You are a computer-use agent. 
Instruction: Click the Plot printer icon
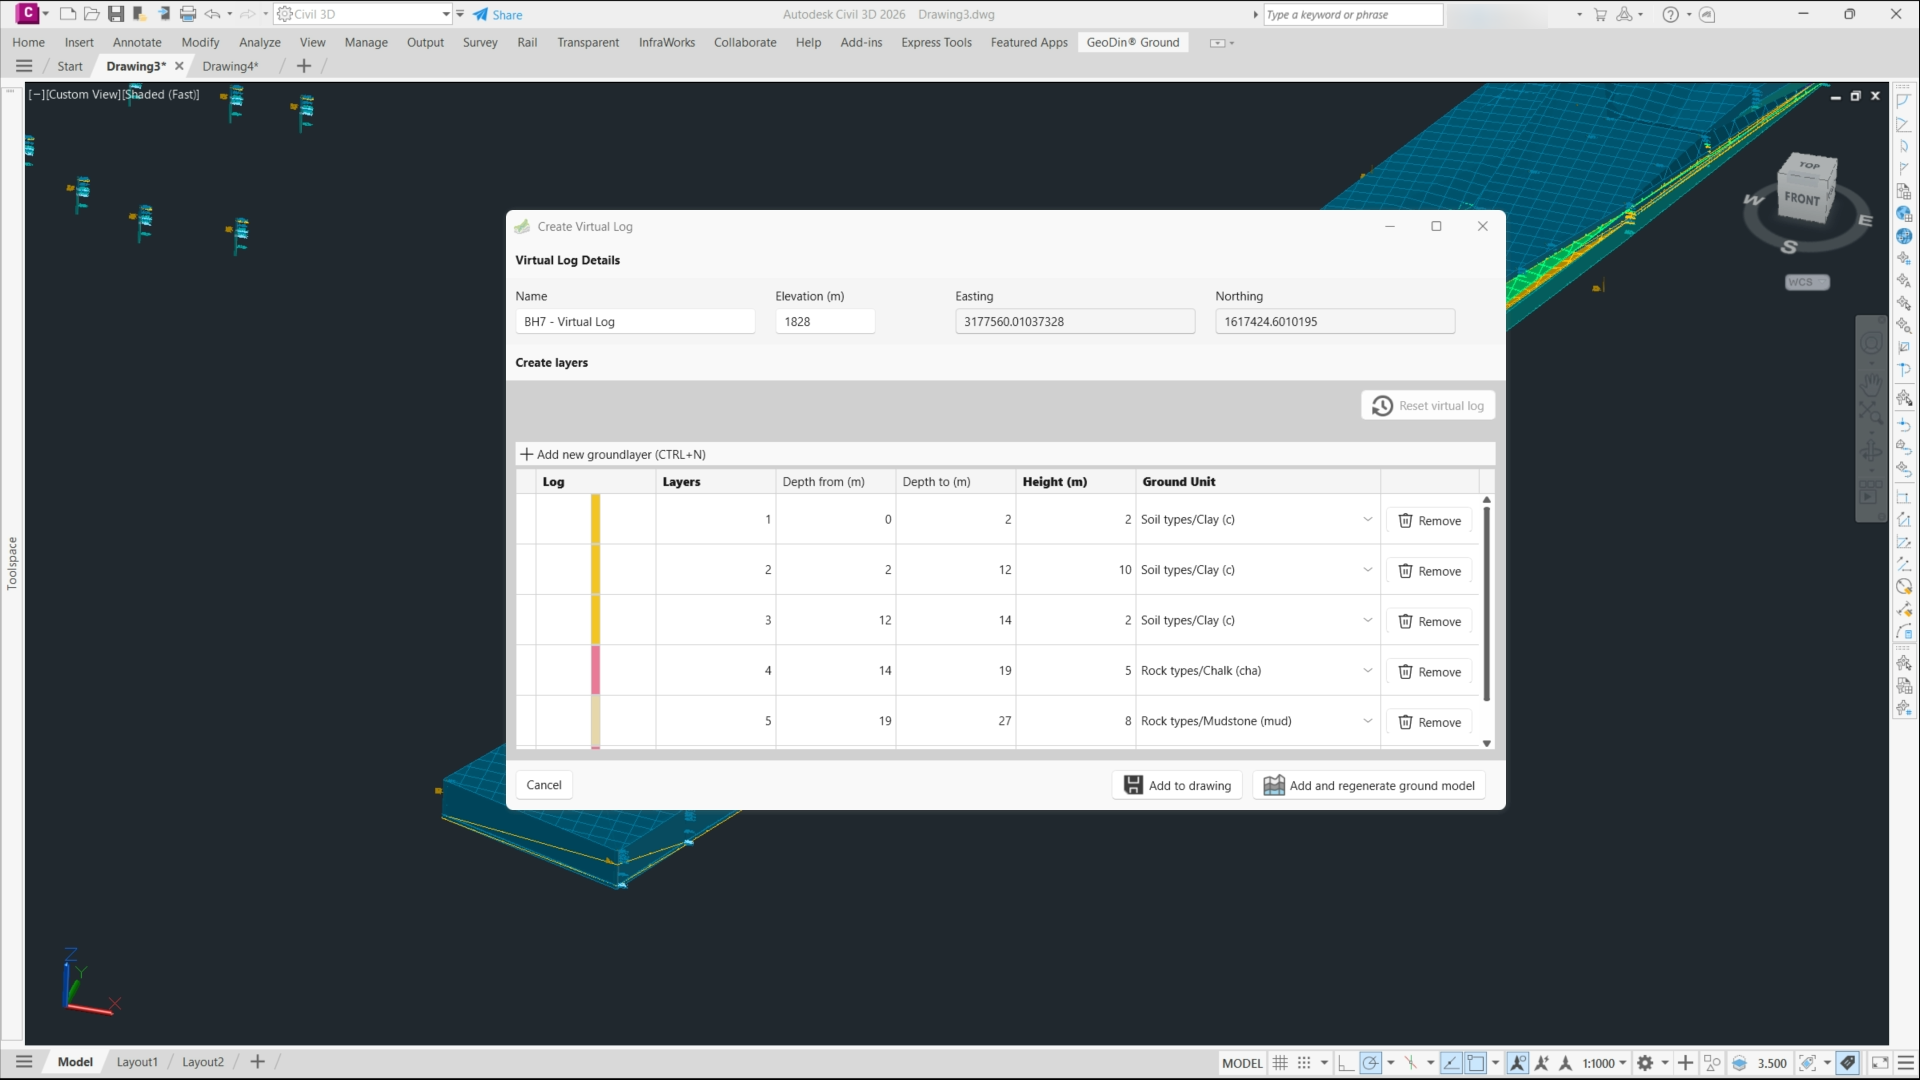pos(188,14)
